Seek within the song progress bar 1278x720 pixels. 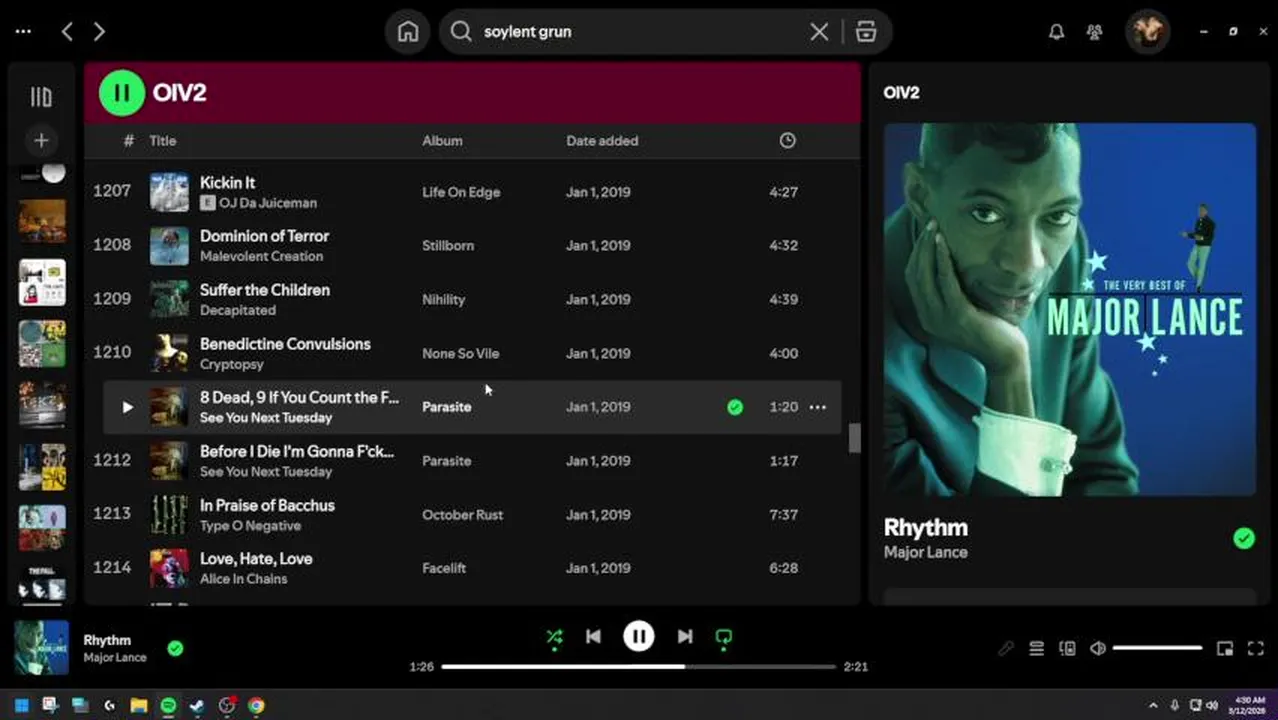click(639, 667)
